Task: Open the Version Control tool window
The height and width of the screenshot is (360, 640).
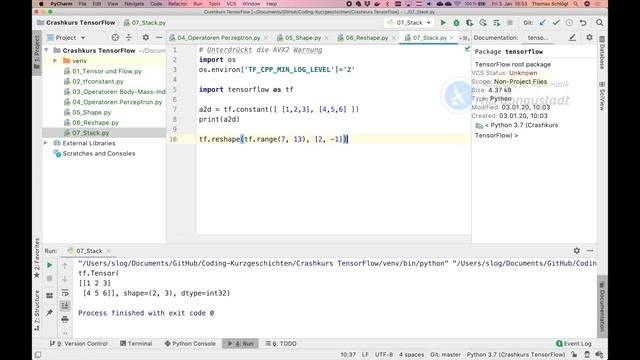Action: click(78, 344)
